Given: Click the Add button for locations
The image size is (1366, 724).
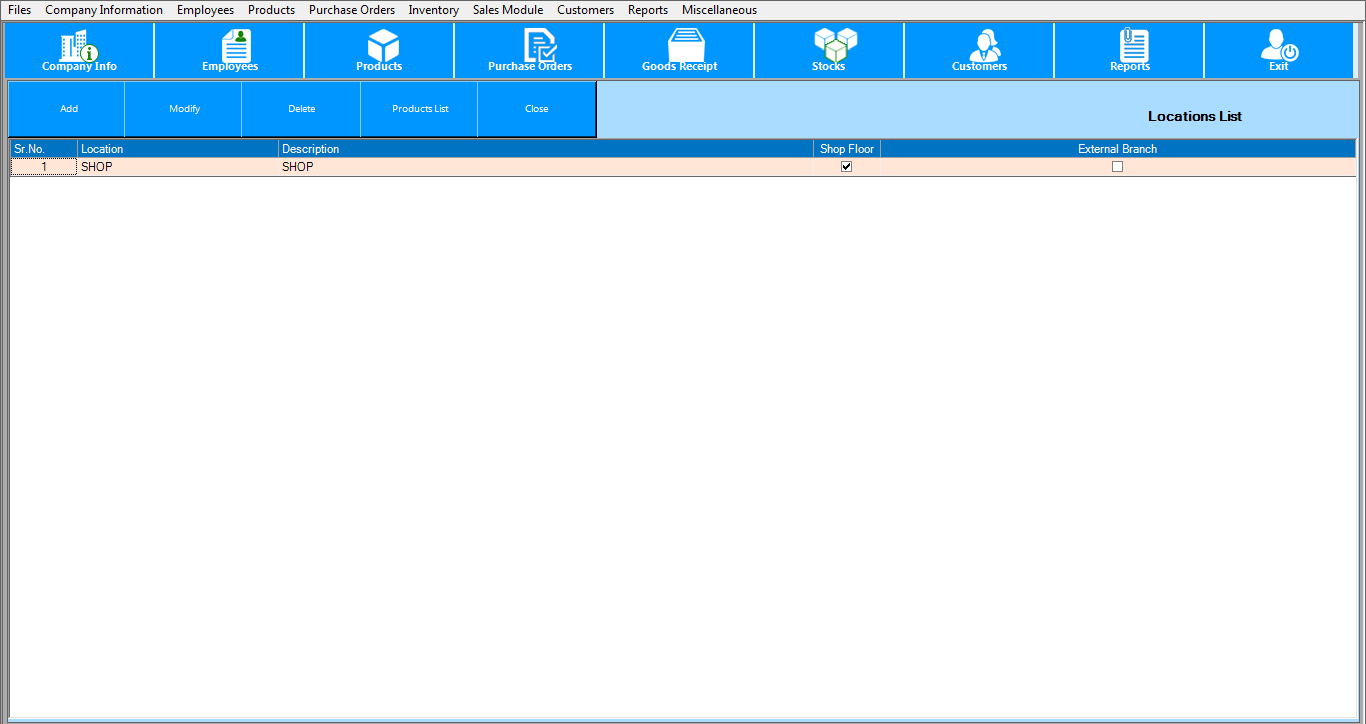Looking at the screenshot, I should tap(68, 108).
